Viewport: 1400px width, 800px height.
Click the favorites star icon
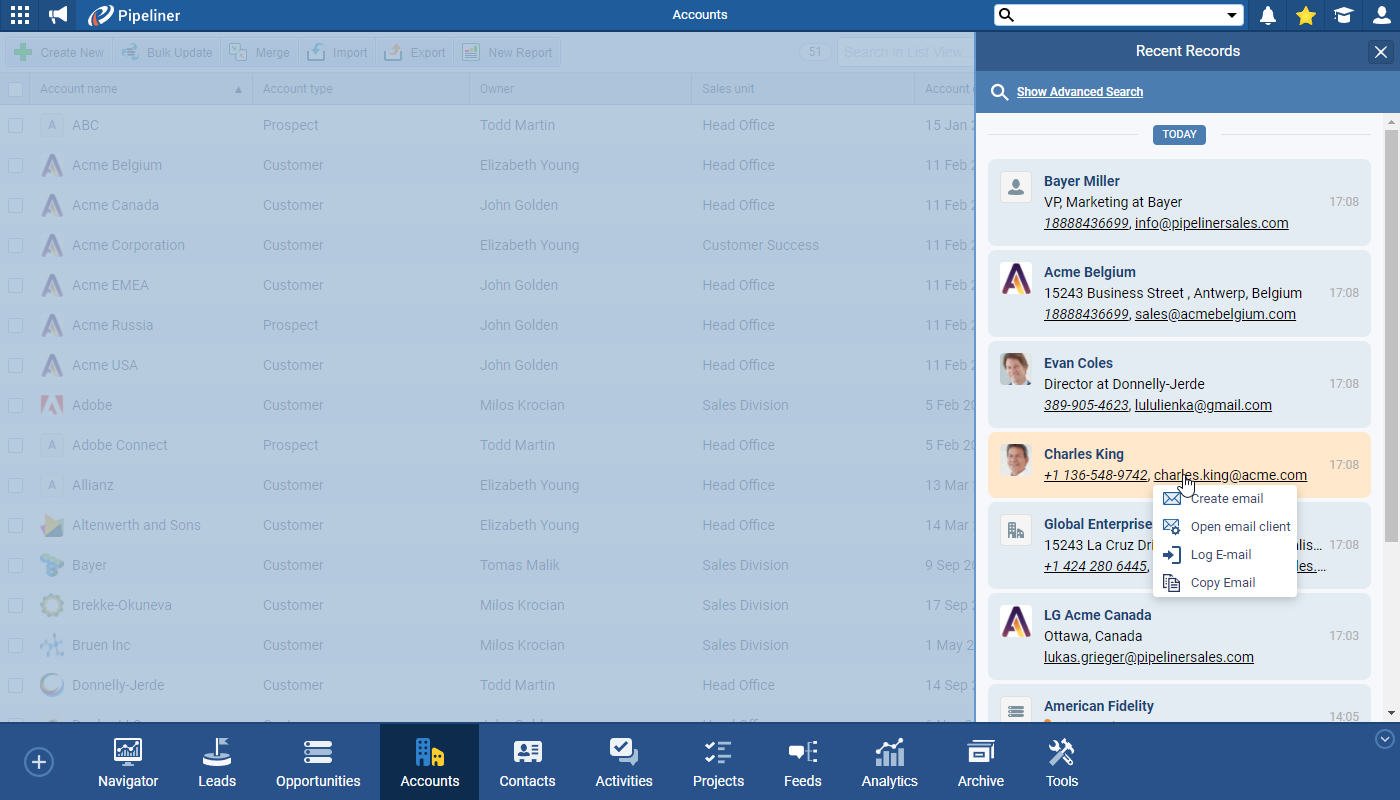click(1305, 15)
